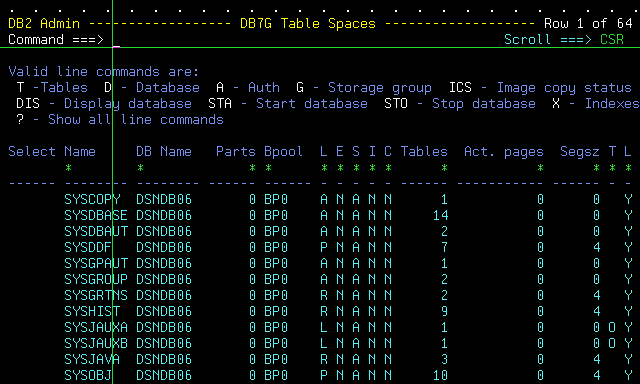
Task: Click 'Valid line commands are:' heading
Action: pyautogui.click(x=104, y=72)
